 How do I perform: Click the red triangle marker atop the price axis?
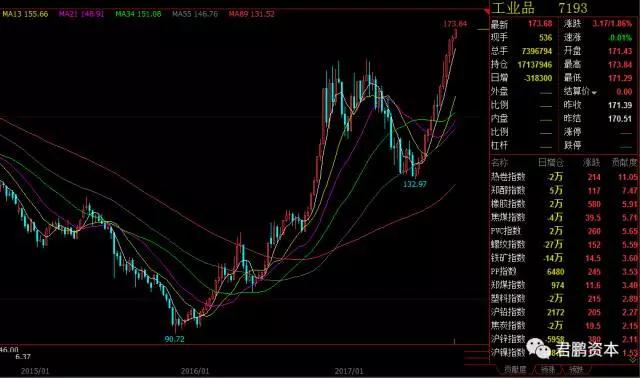[487, 11]
